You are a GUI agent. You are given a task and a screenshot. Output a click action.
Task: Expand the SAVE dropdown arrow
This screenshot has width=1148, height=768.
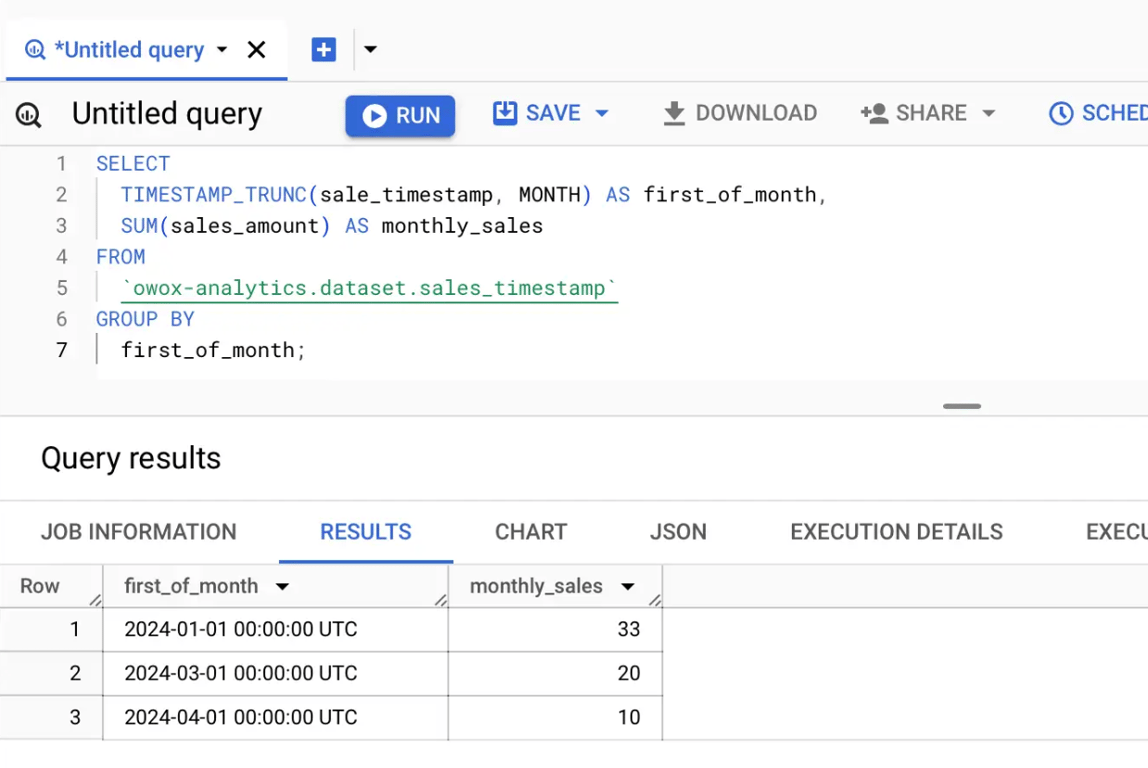pos(602,113)
